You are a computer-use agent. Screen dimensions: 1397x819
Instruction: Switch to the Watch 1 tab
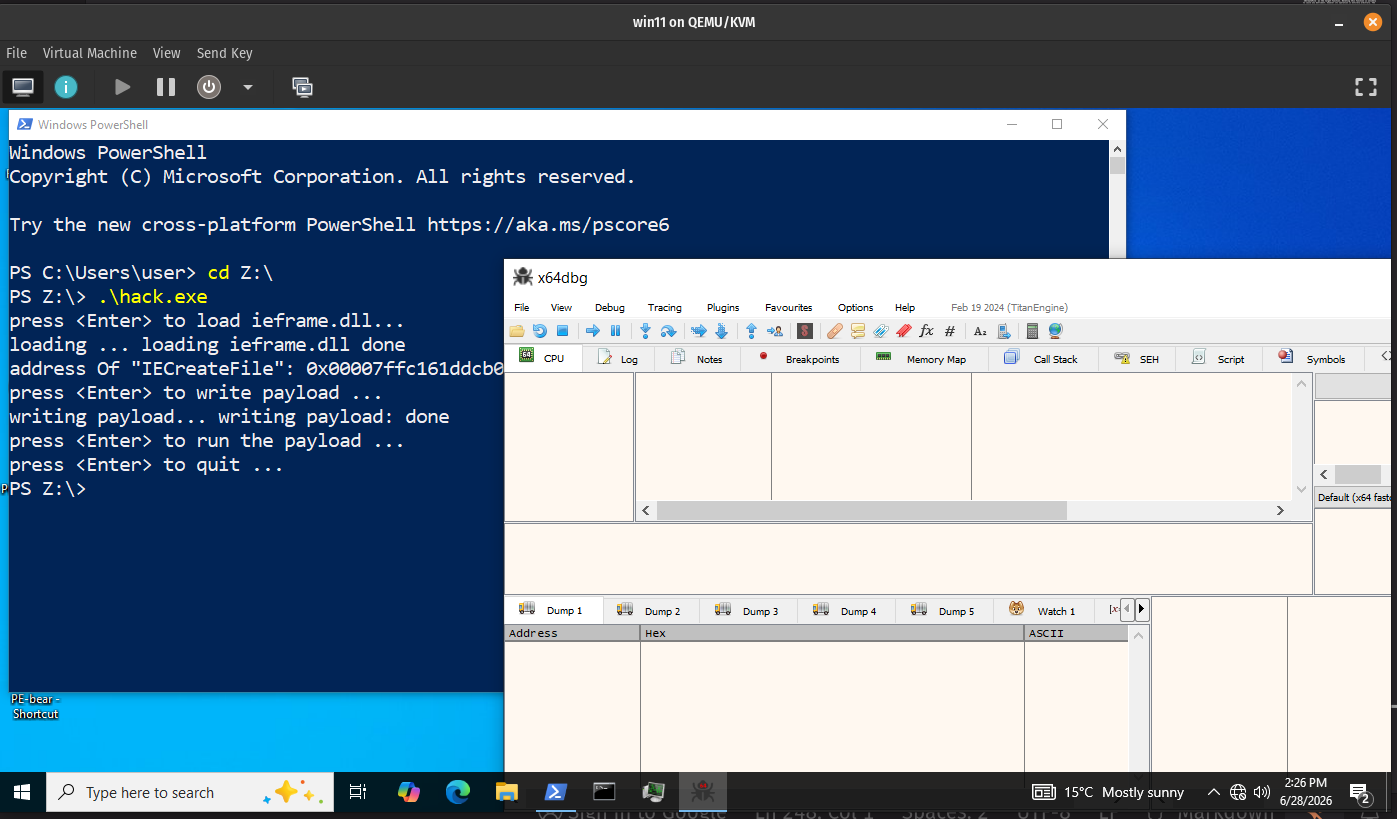point(1043,610)
